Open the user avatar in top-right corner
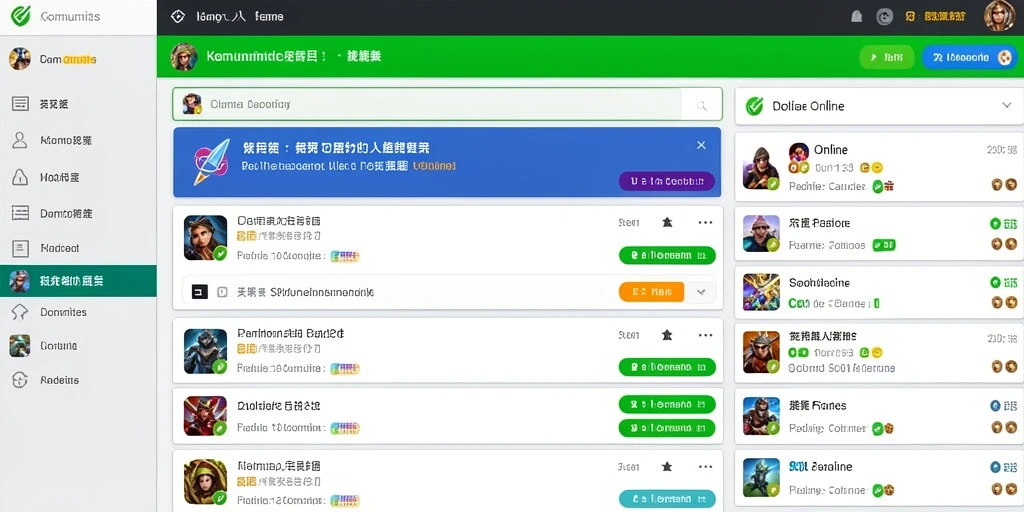Screen dimensions: 1024x512 pos(999,16)
